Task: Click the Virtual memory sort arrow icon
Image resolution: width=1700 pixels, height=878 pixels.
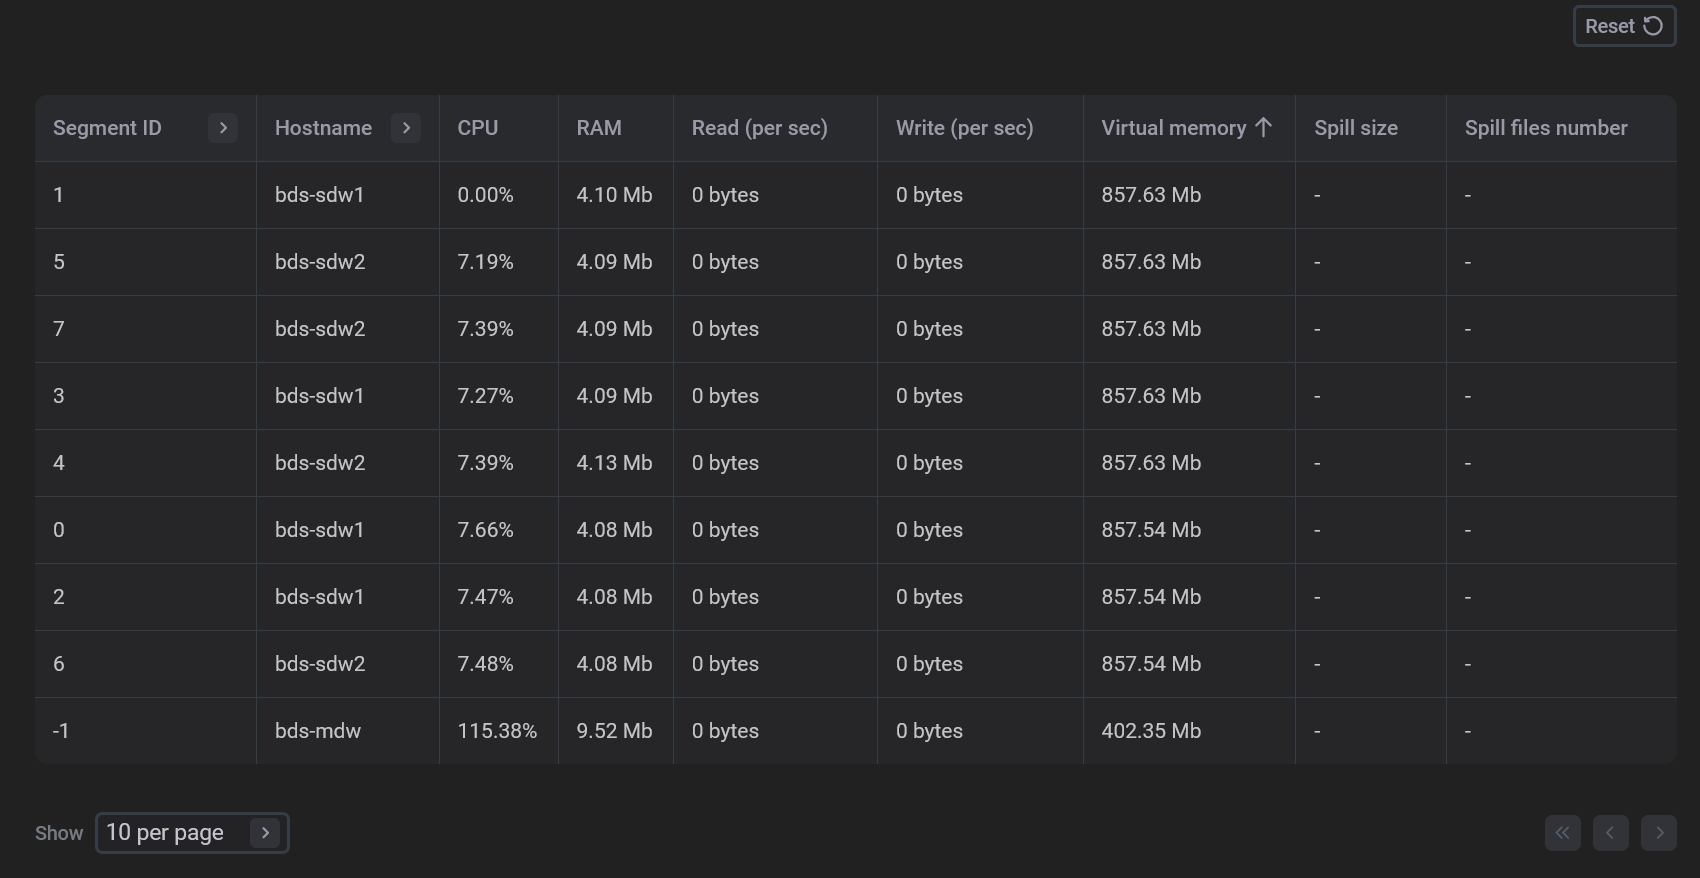Action: click(x=1263, y=128)
